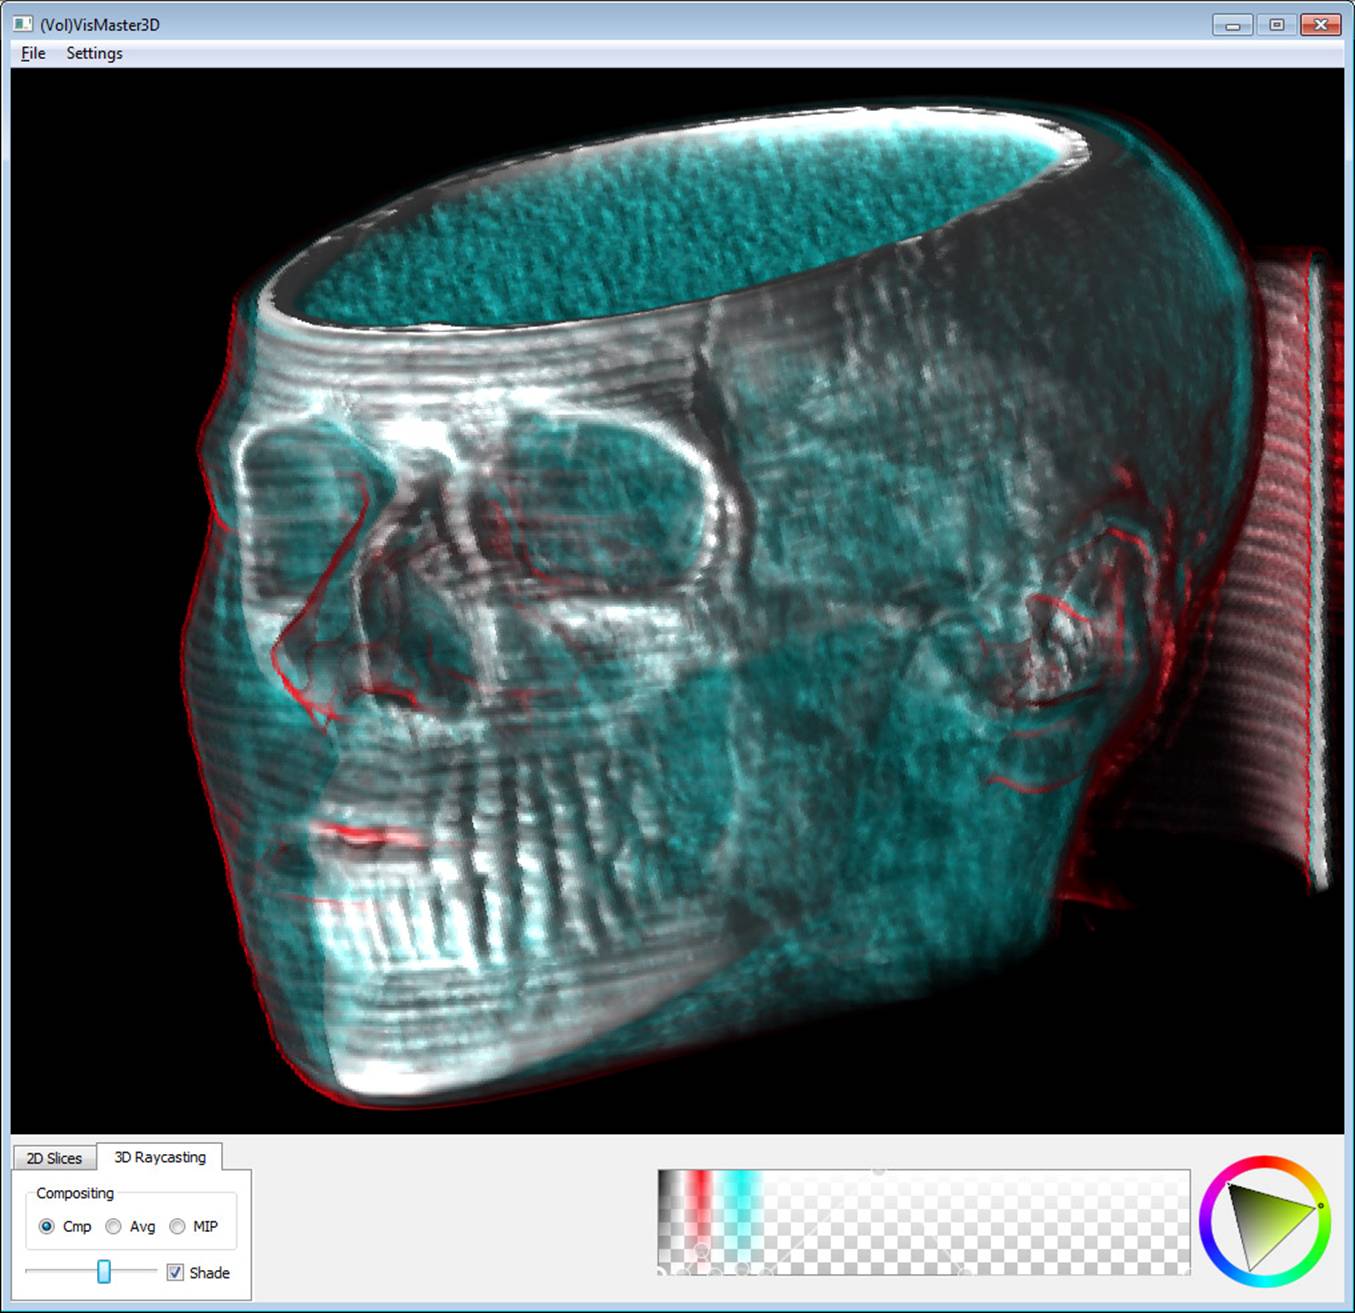Select the topmost transfer function node
1355x1313 pixels.
coord(877,1170)
